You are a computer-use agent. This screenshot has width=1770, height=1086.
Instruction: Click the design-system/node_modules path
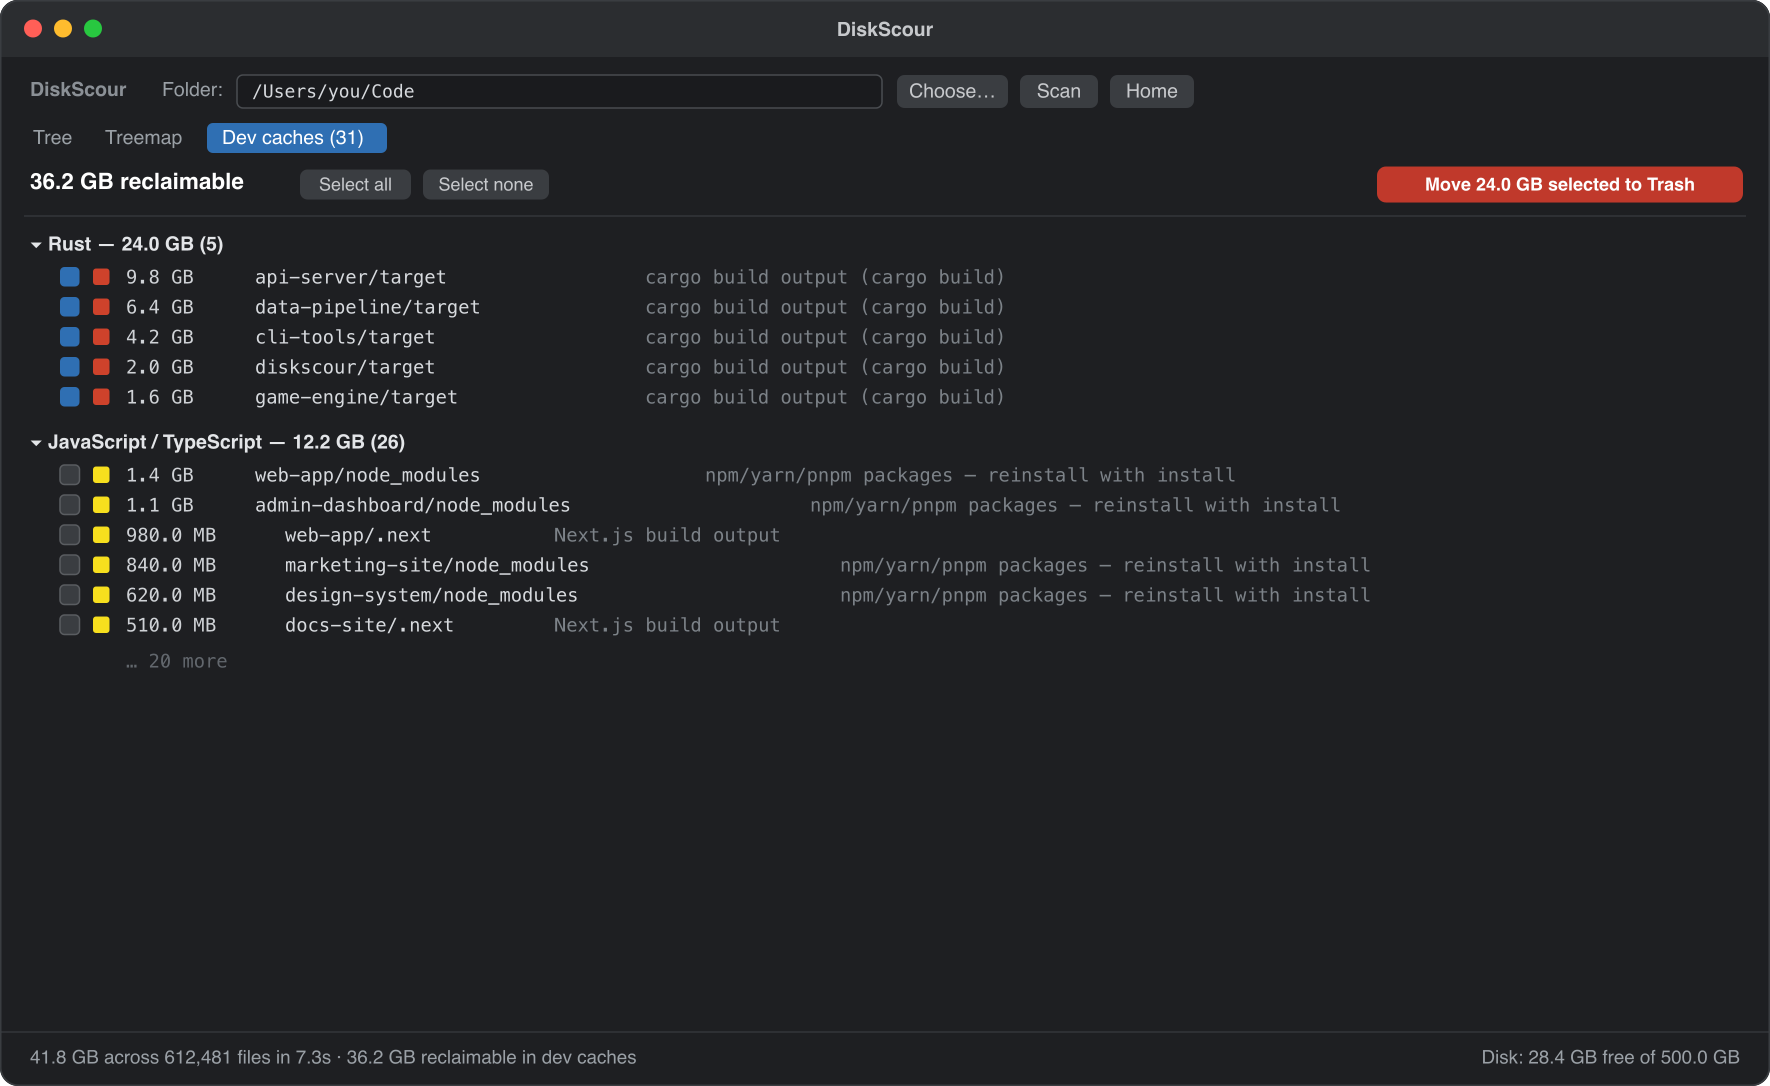pos(431,595)
